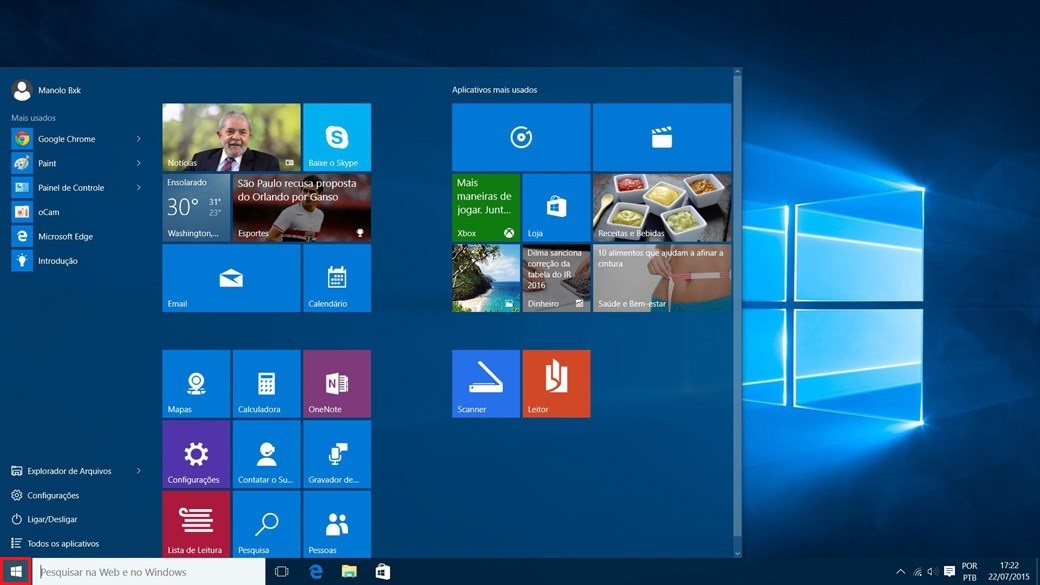Click the Aplicativos mais usados group heading
Viewport: 1040px width, 585px height.
[x=495, y=90]
